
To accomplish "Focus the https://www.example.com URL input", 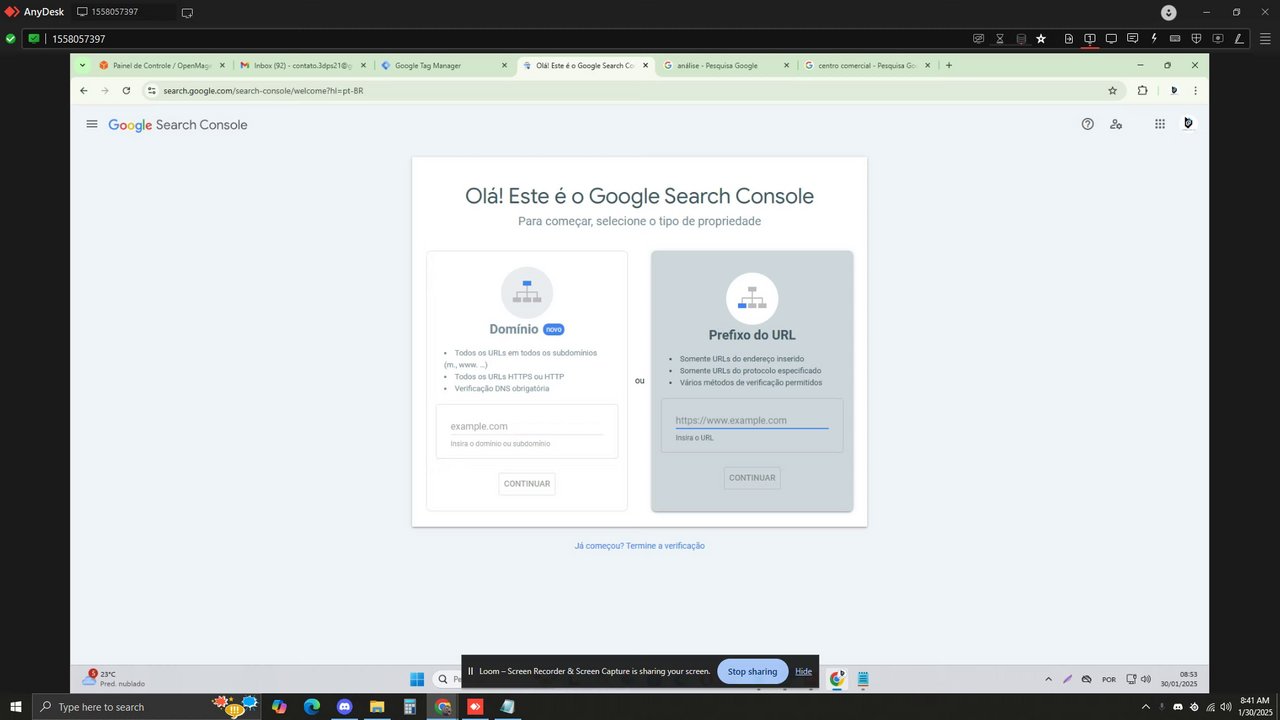I will (x=752, y=421).
